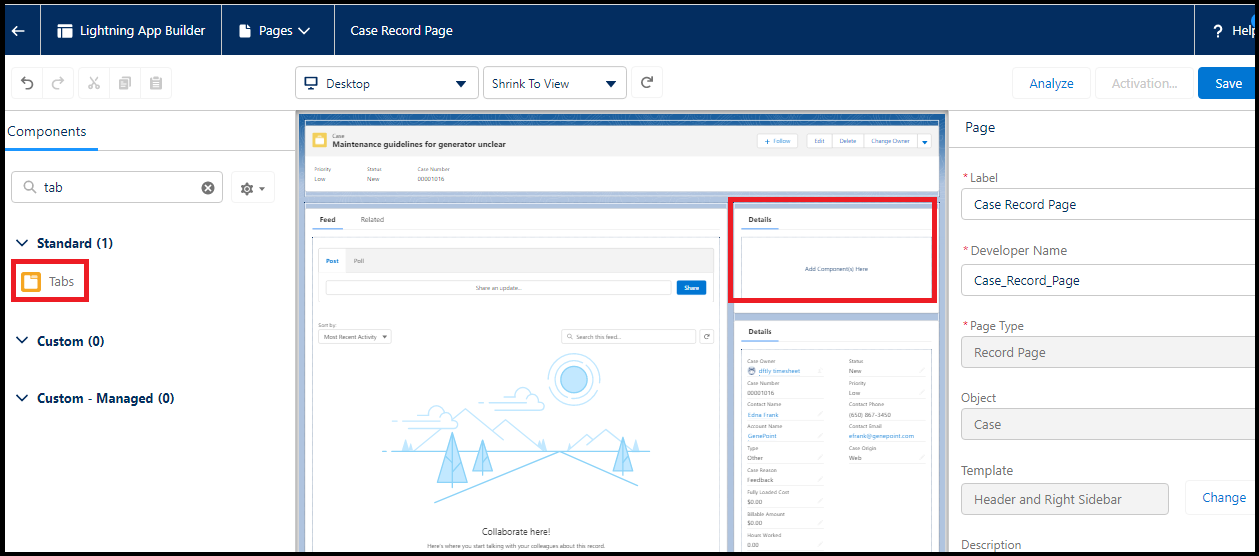Click the Edna Frank contact link
The height and width of the screenshot is (556, 1259).
click(763, 415)
